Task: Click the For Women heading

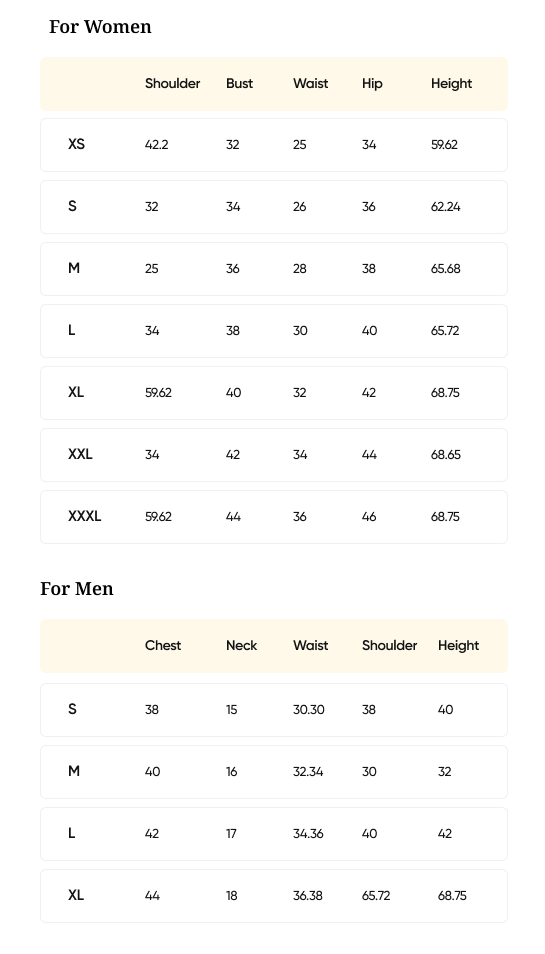Action: (100, 27)
